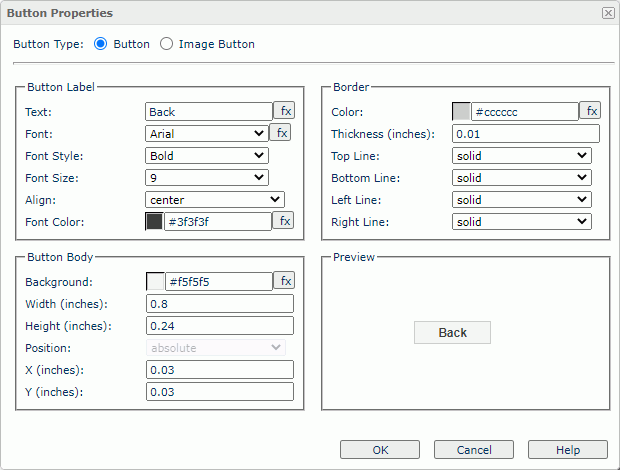Open the fx formula editor for Font
Screen dimensions: 620x470
281,133
